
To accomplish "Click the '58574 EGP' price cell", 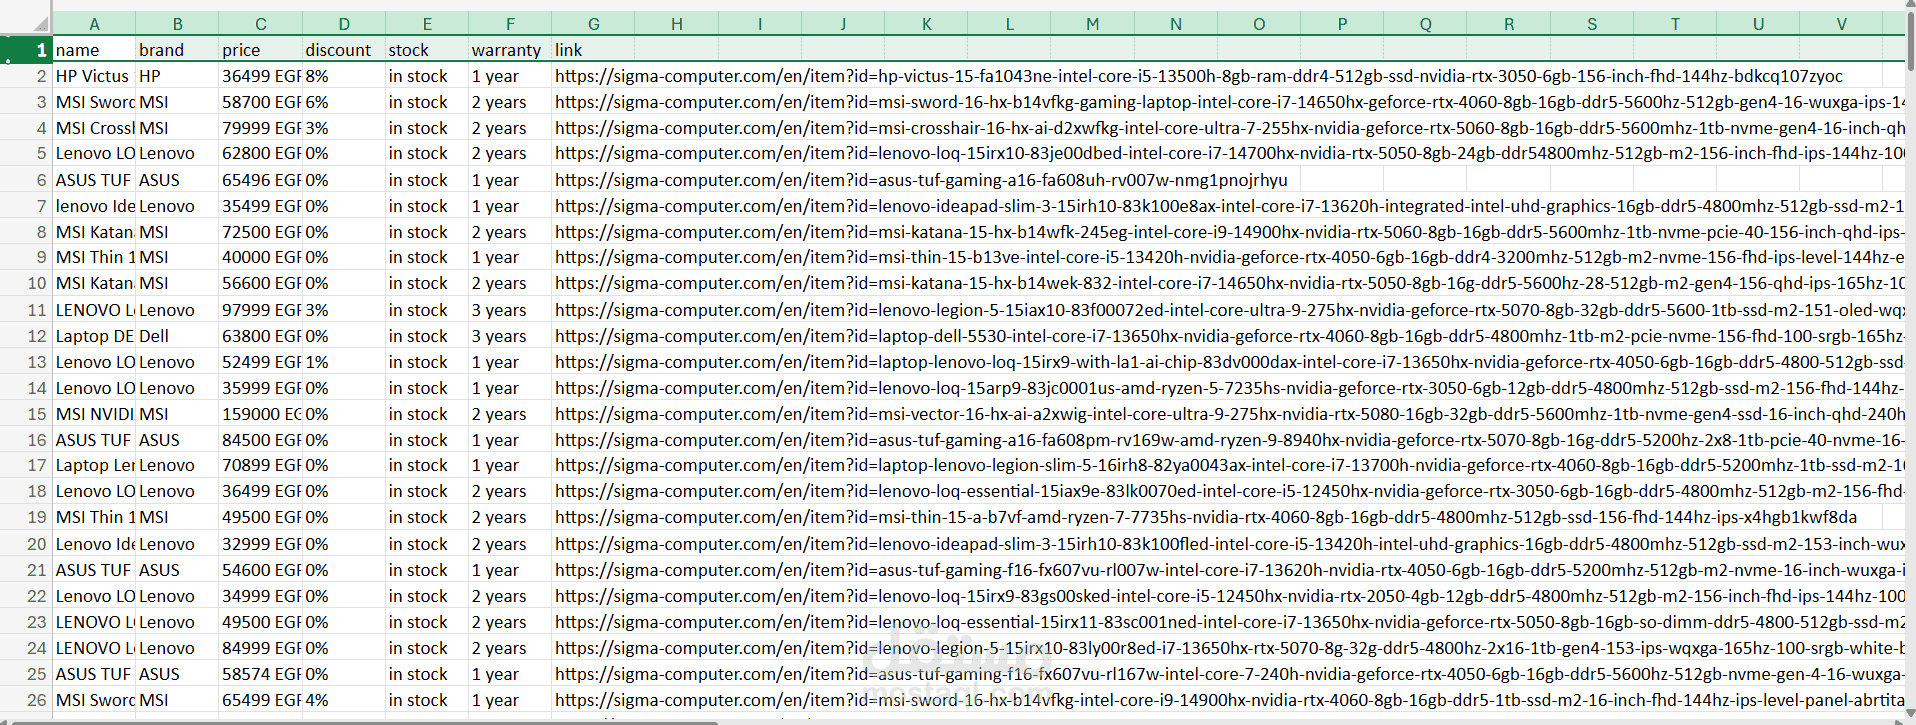I will coord(261,674).
